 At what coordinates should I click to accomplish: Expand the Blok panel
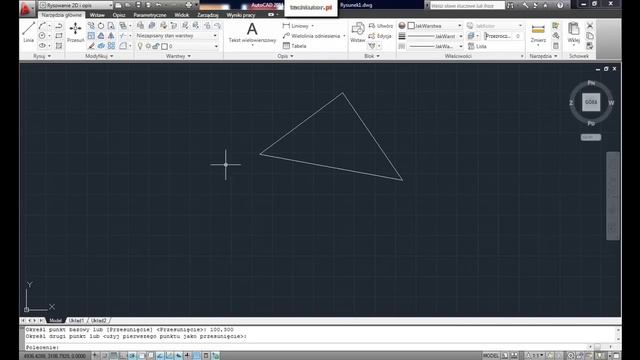(x=372, y=56)
